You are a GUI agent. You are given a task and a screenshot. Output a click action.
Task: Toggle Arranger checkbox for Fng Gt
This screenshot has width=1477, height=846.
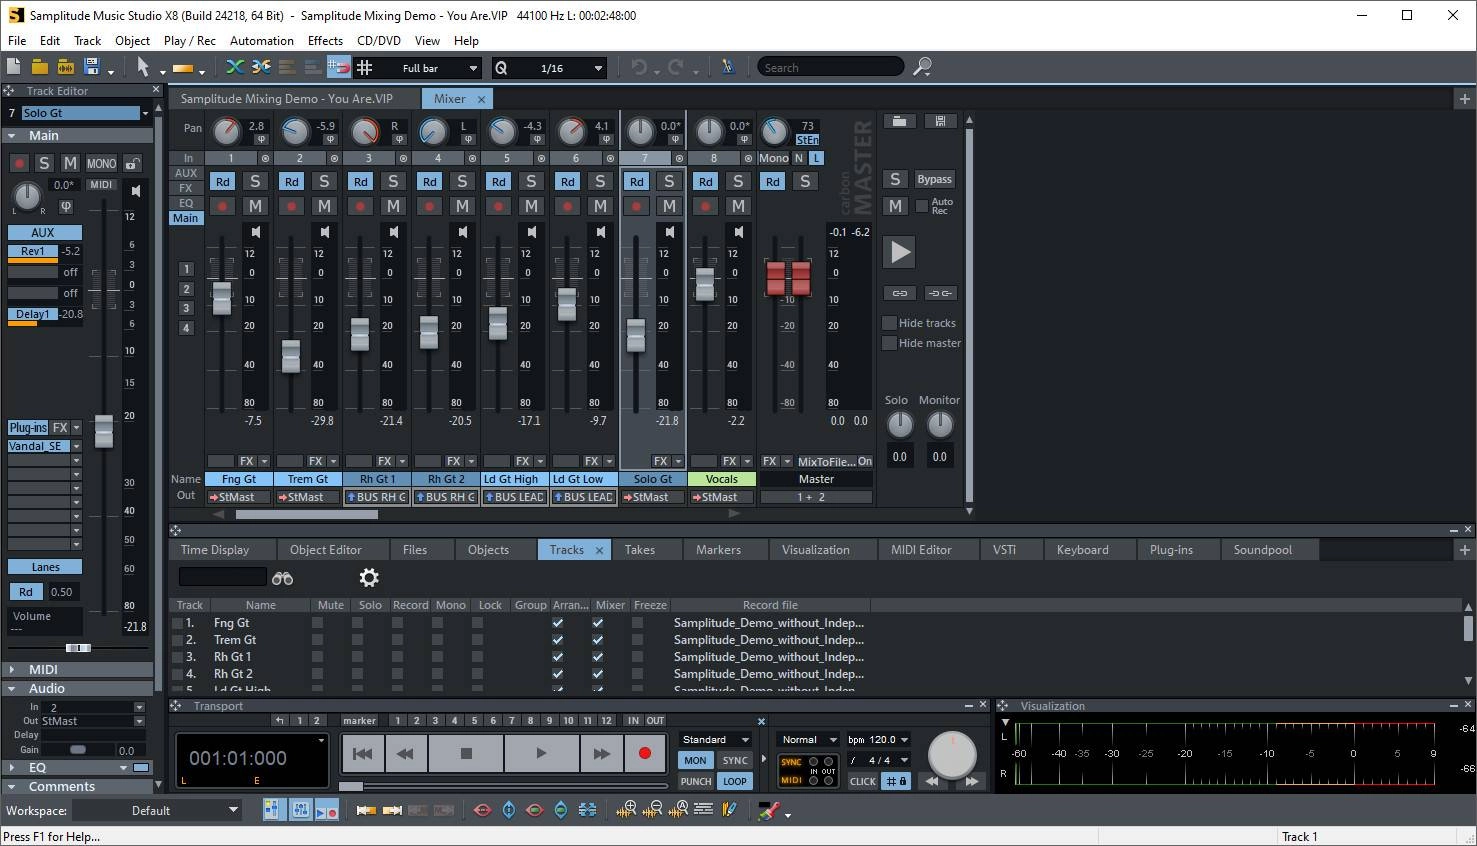tap(558, 623)
